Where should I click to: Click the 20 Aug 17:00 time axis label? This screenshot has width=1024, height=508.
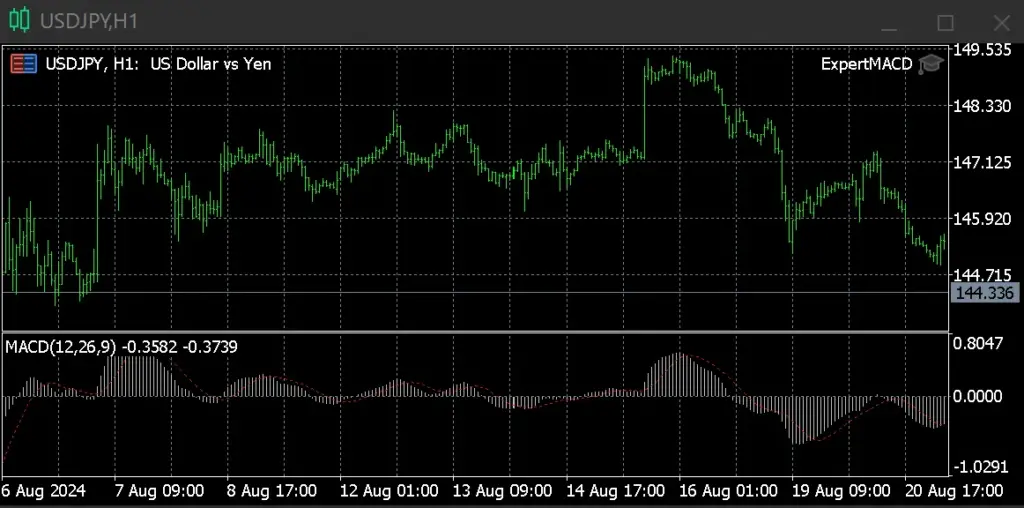[x=954, y=490]
